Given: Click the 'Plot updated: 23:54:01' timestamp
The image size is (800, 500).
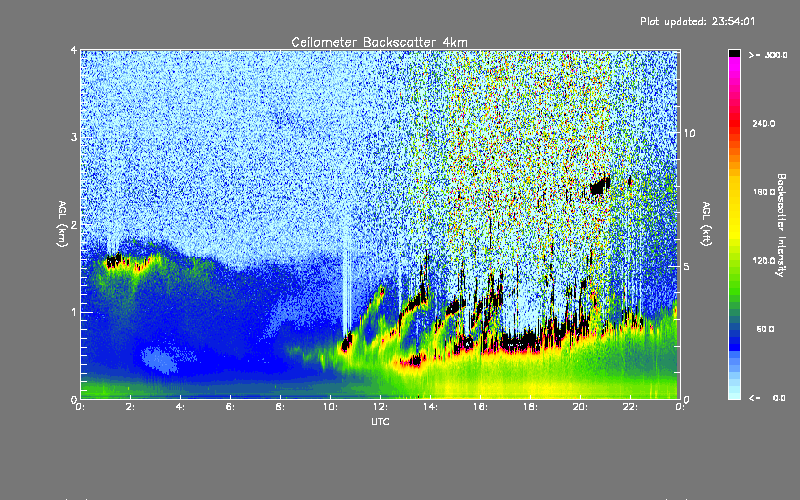Looking at the screenshot, I should pyautogui.click(x=697, y=21).
